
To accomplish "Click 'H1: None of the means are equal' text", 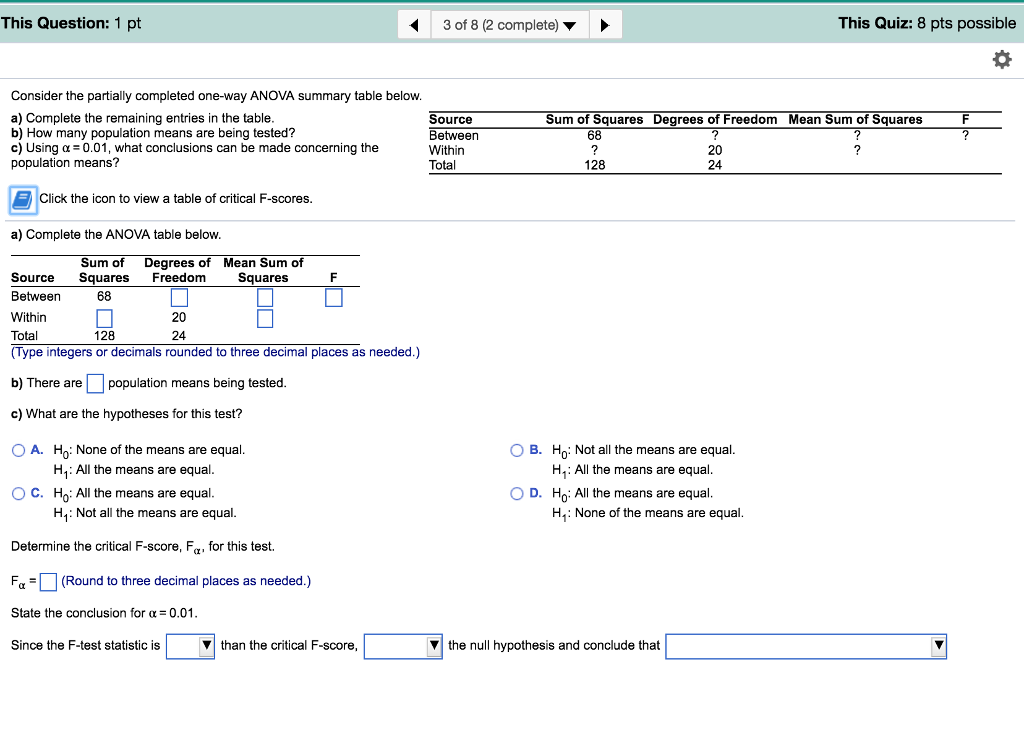I will 648,514.
